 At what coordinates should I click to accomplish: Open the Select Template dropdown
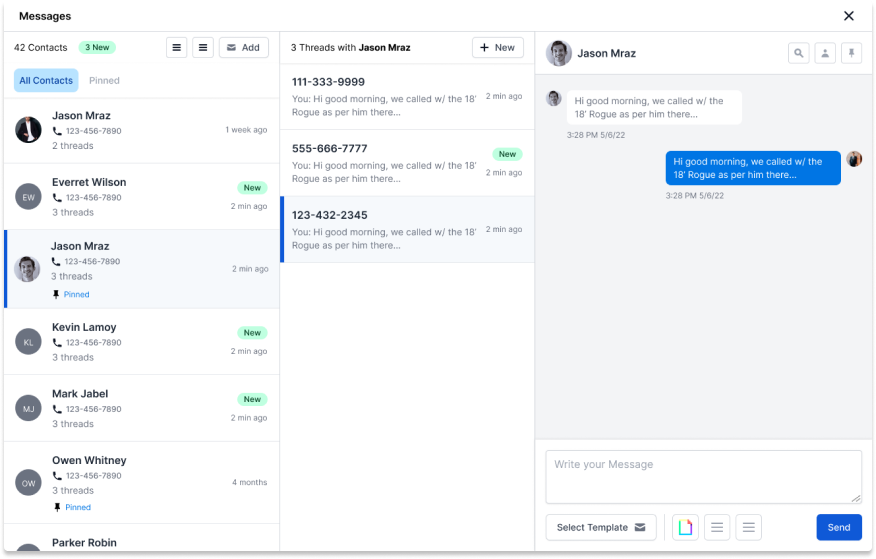pyautogui.click(x=601, y=527)
